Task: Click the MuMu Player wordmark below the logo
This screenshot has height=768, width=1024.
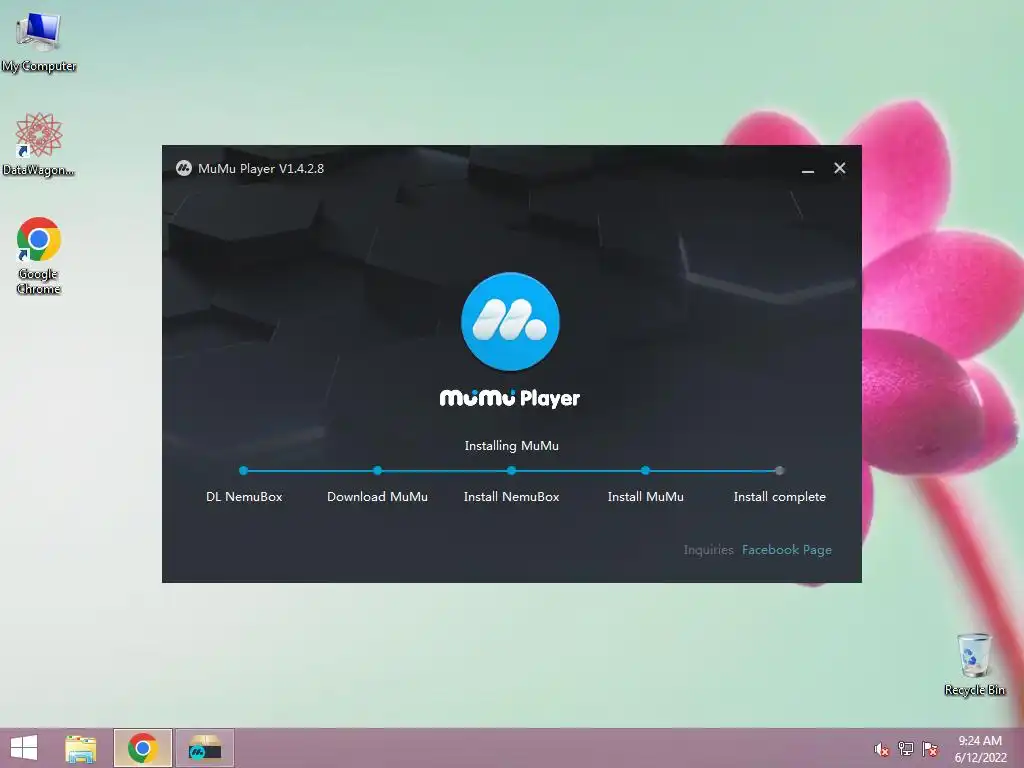Action: tap(510, 398)
